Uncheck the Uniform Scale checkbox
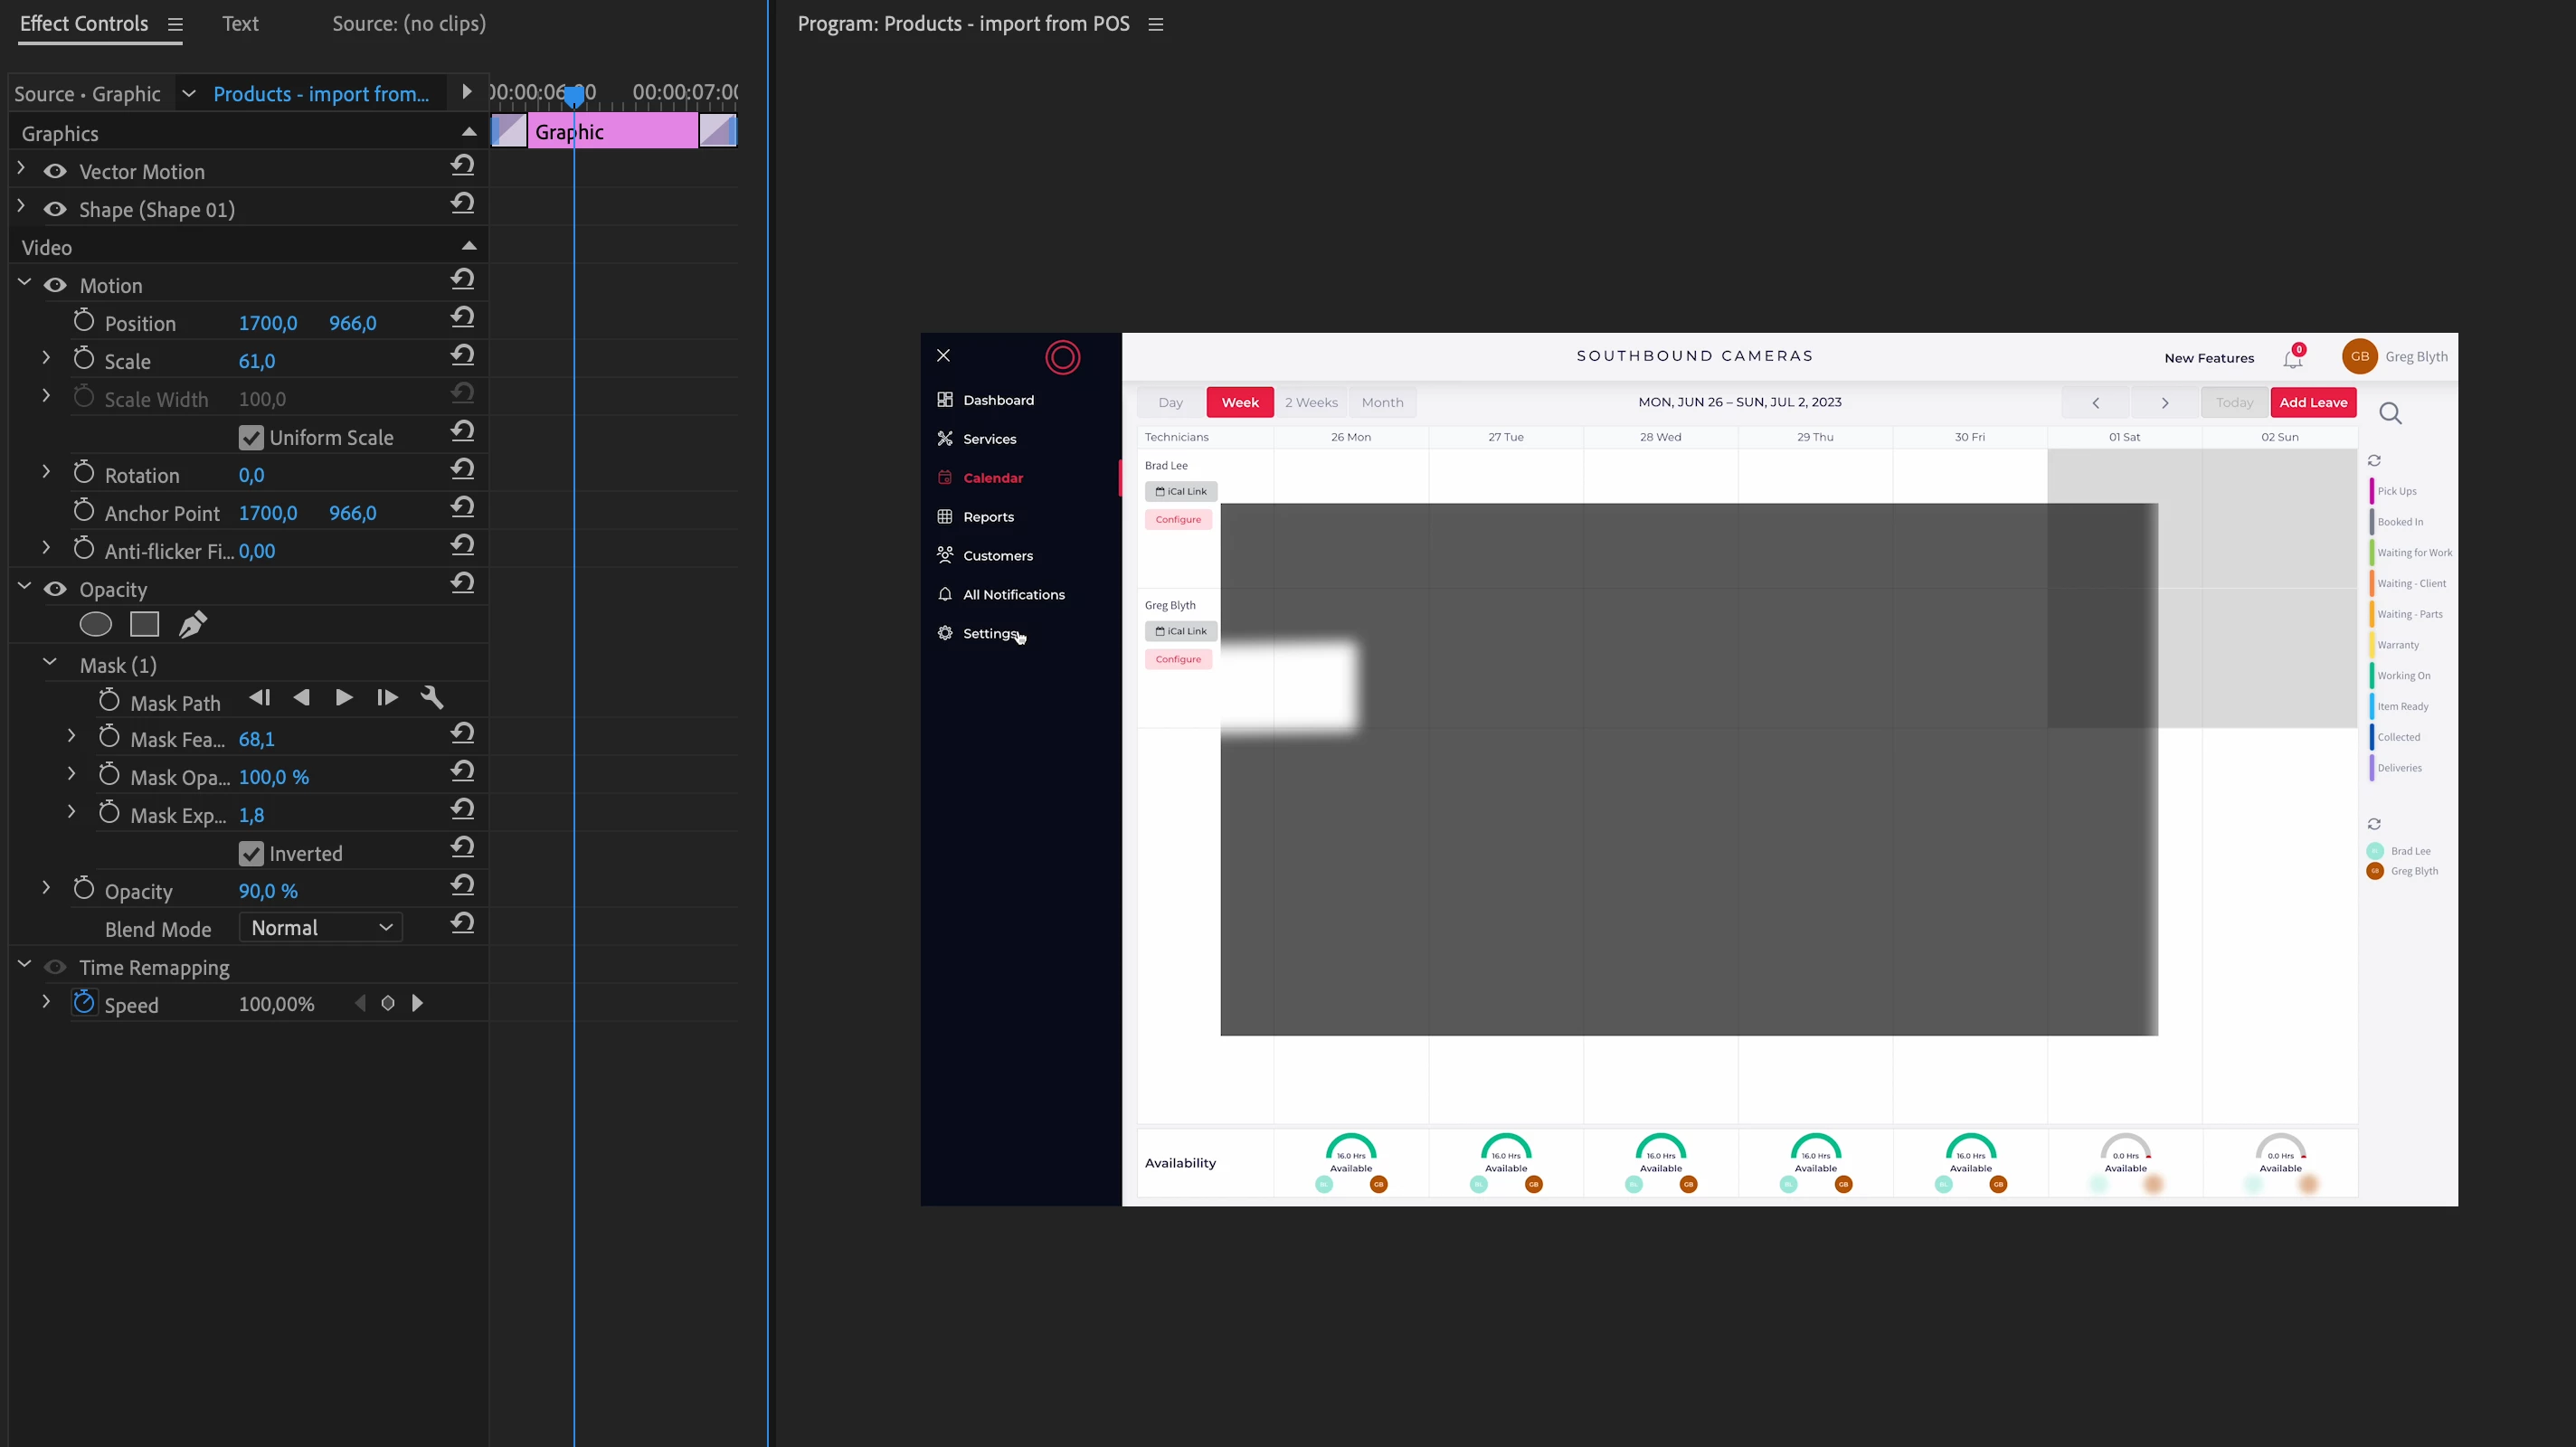 pyautogui.click(x=251, y=438)
